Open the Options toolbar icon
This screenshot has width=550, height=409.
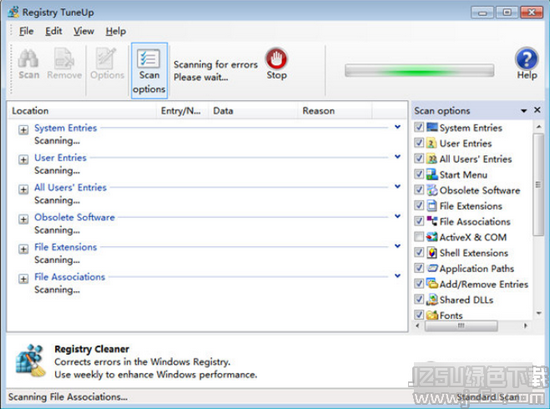point(107,58)
